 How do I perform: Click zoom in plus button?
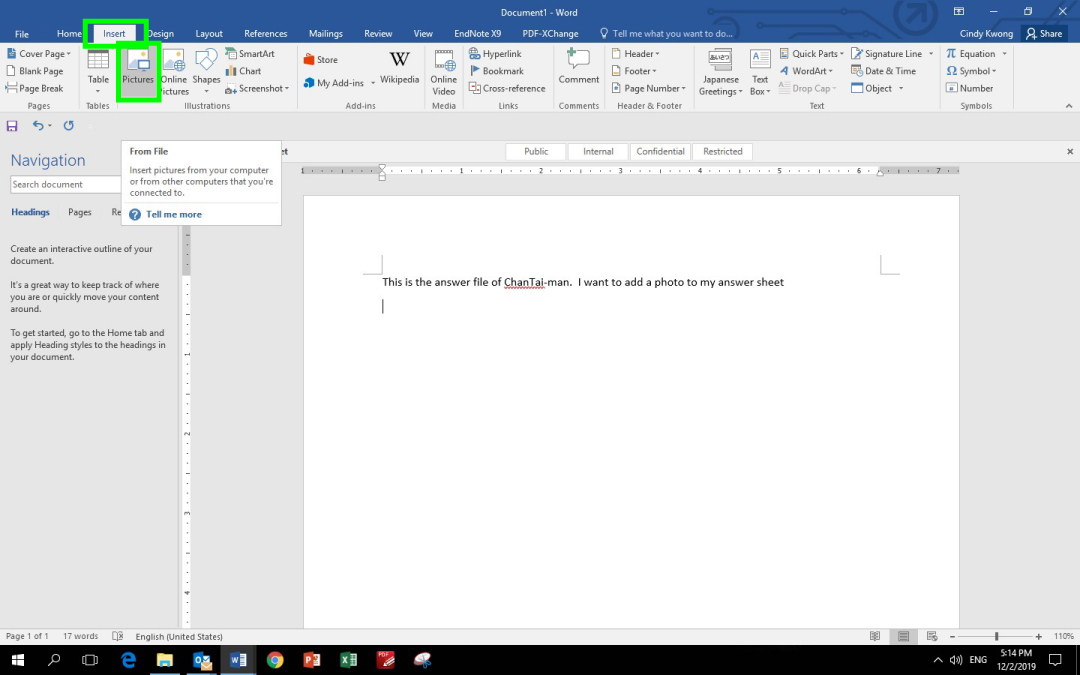coord(1039,637)
